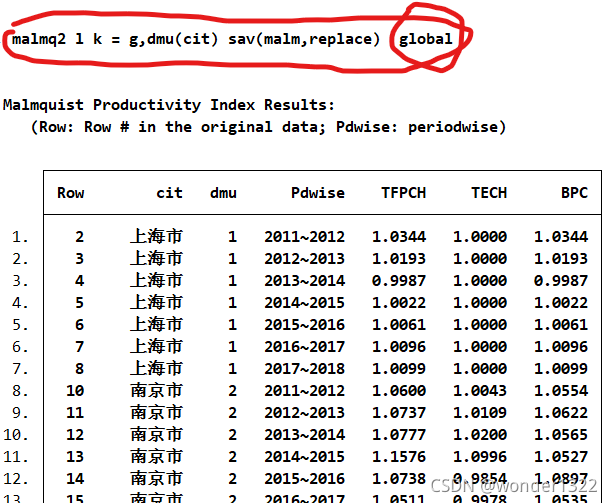The height and width of the screenshot is (503, 612).
Task: Click the BPC column header
Action: pos(575,193)
